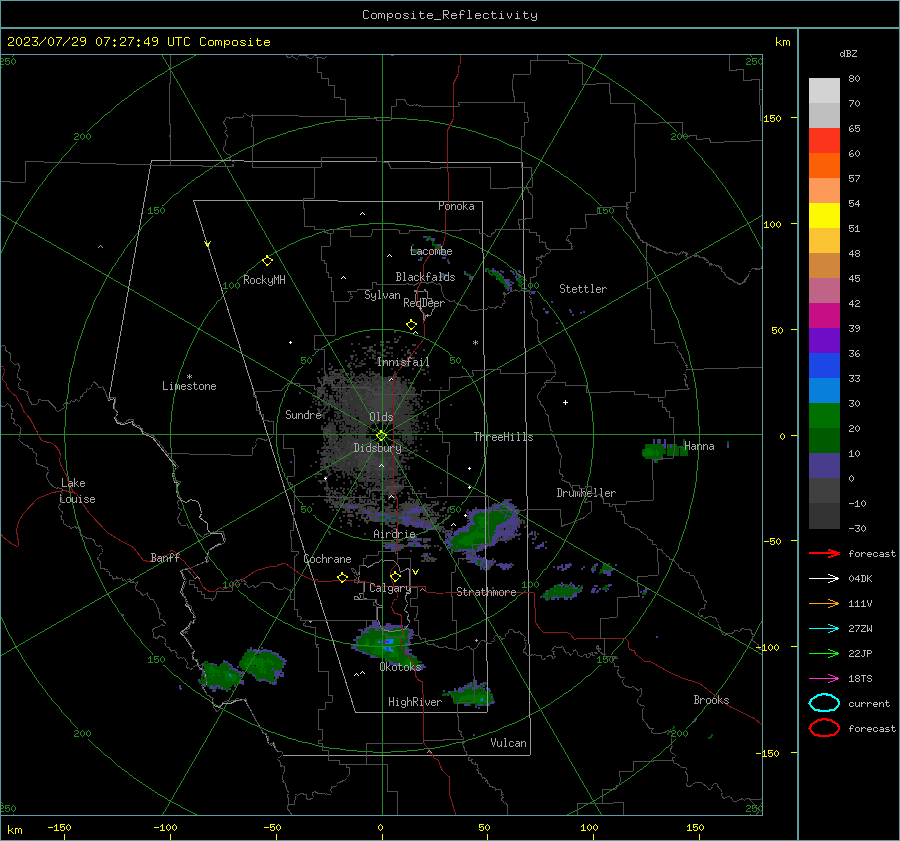Click the Ponoka city label

pos(456,206)
